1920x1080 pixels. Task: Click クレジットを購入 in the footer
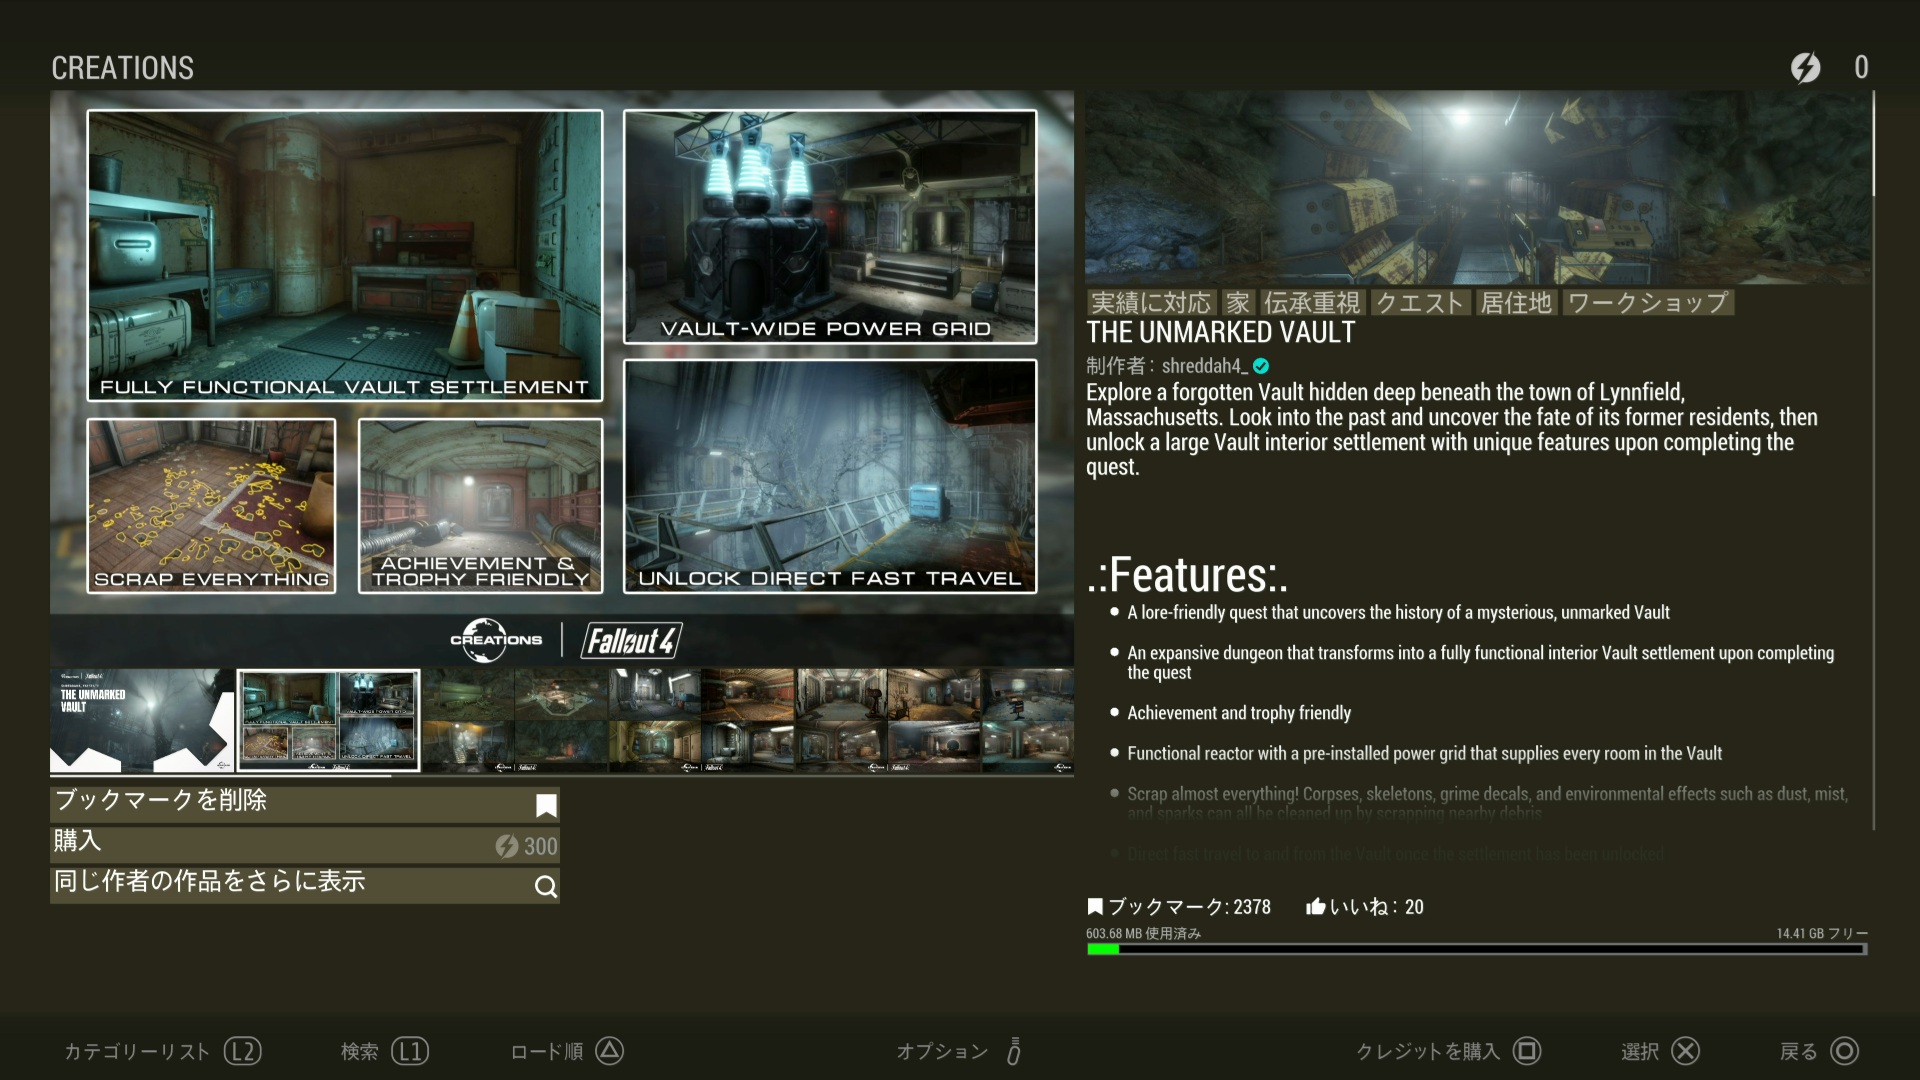[x=1428, y=1051]
